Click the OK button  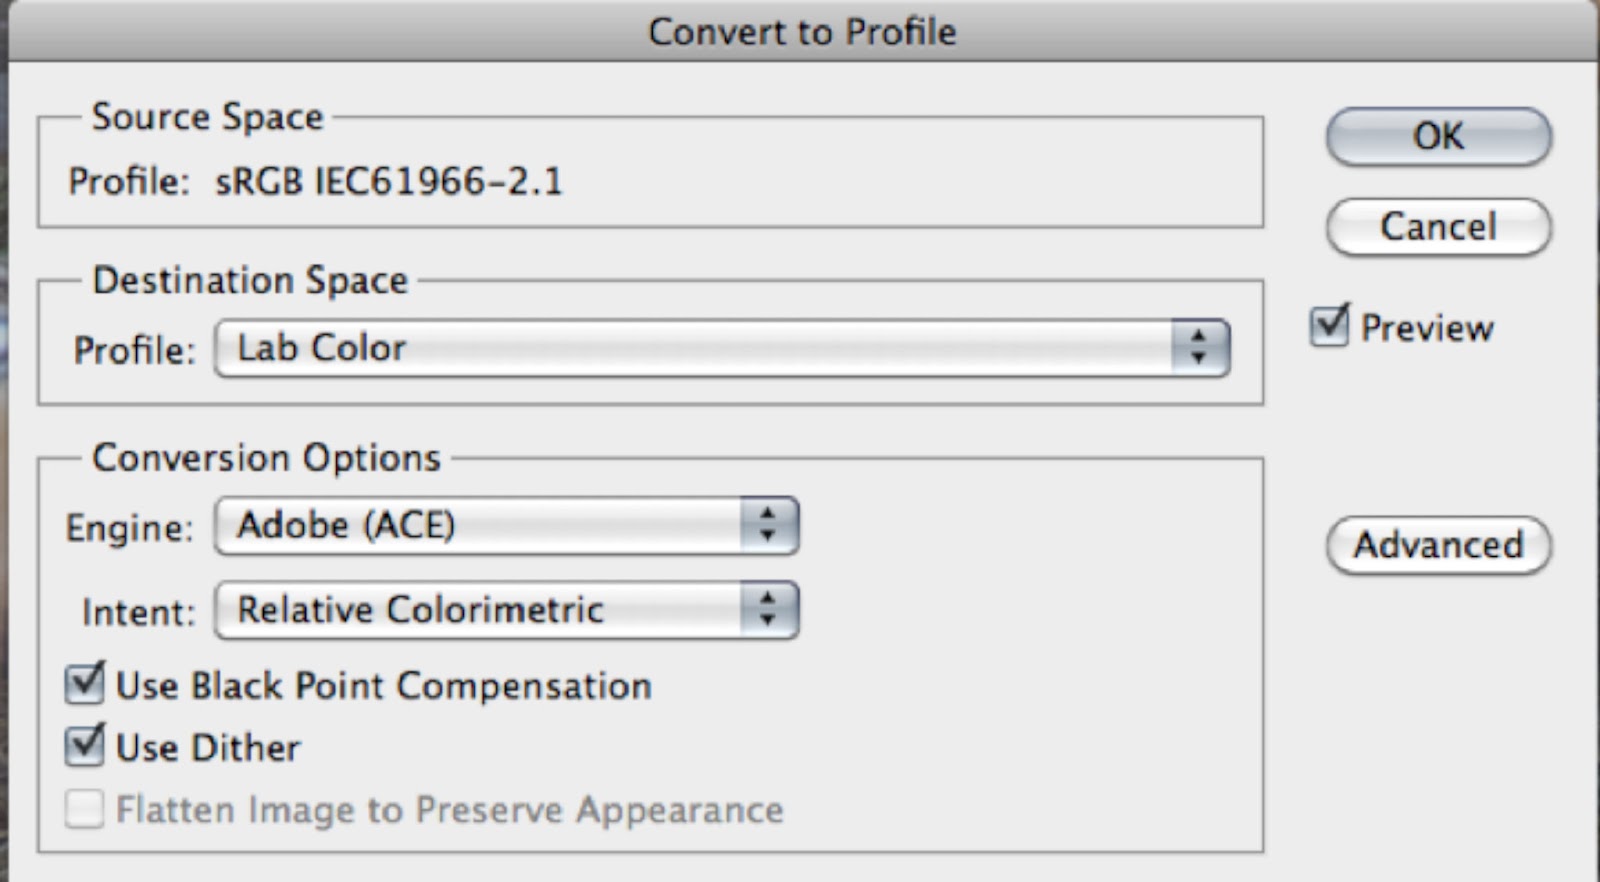pos(1438,137)
